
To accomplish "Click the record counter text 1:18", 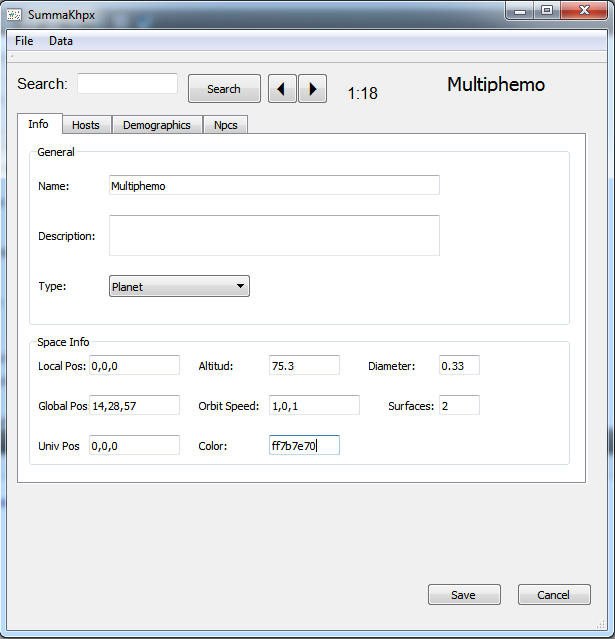I will click(362, 93).
